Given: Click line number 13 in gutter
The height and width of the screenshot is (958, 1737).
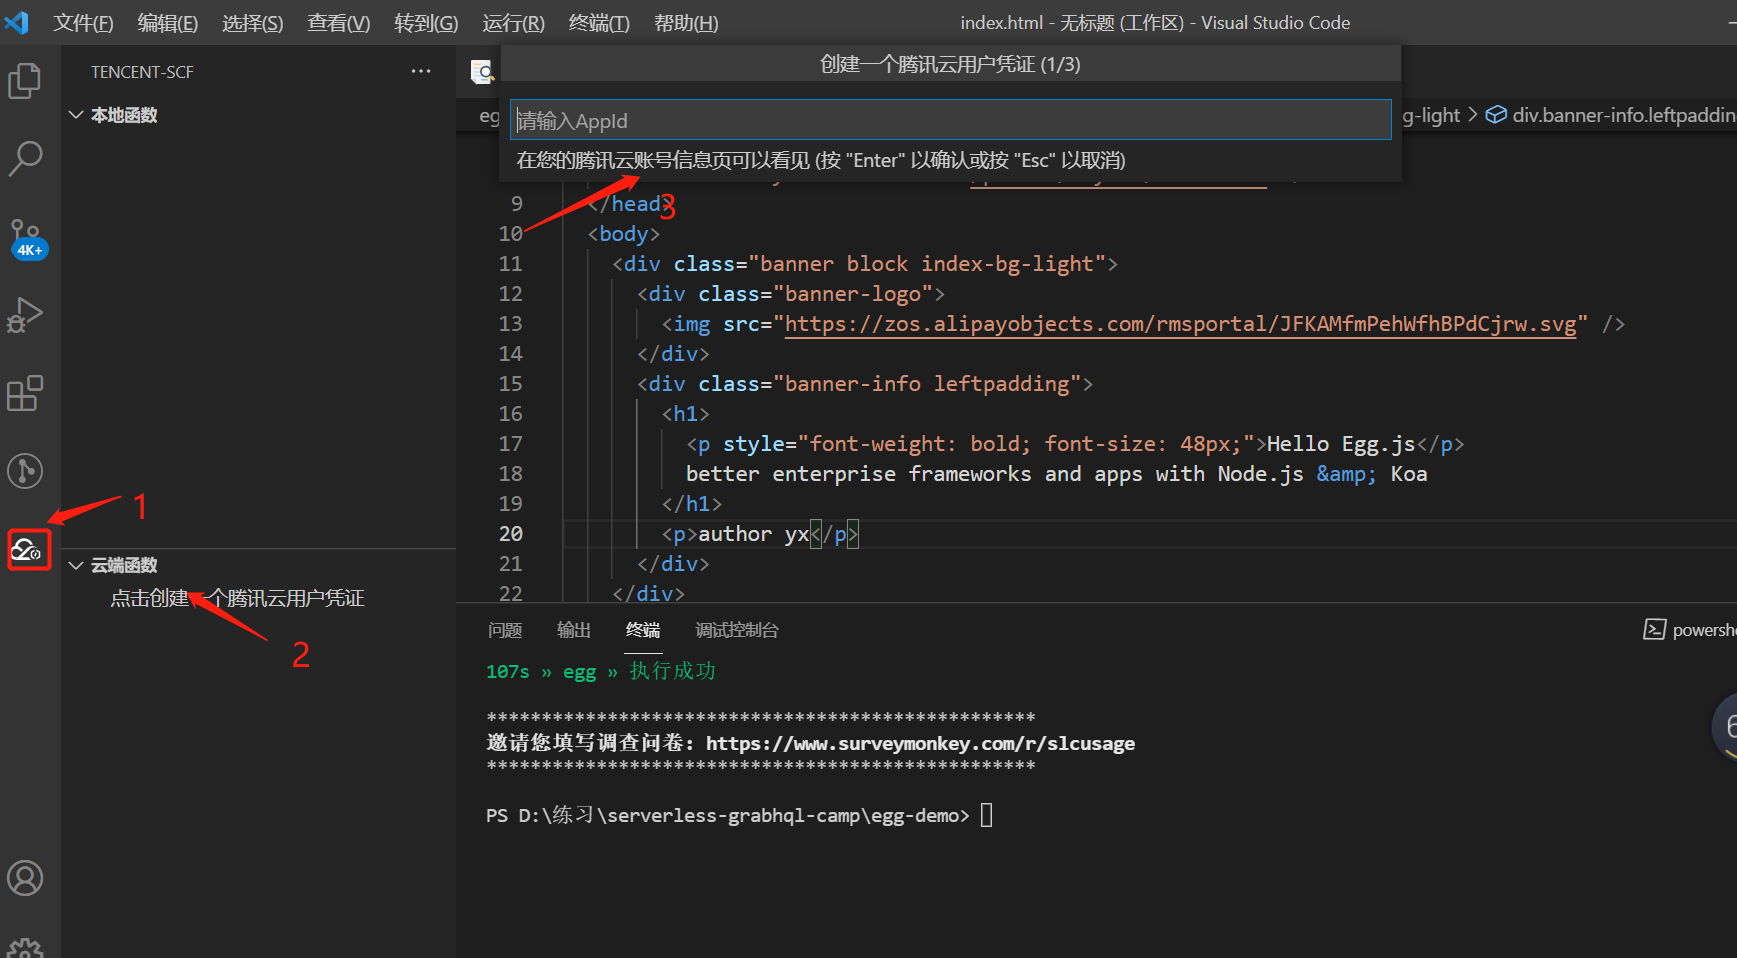Looking at the screenshot, I should coord(511,324).
